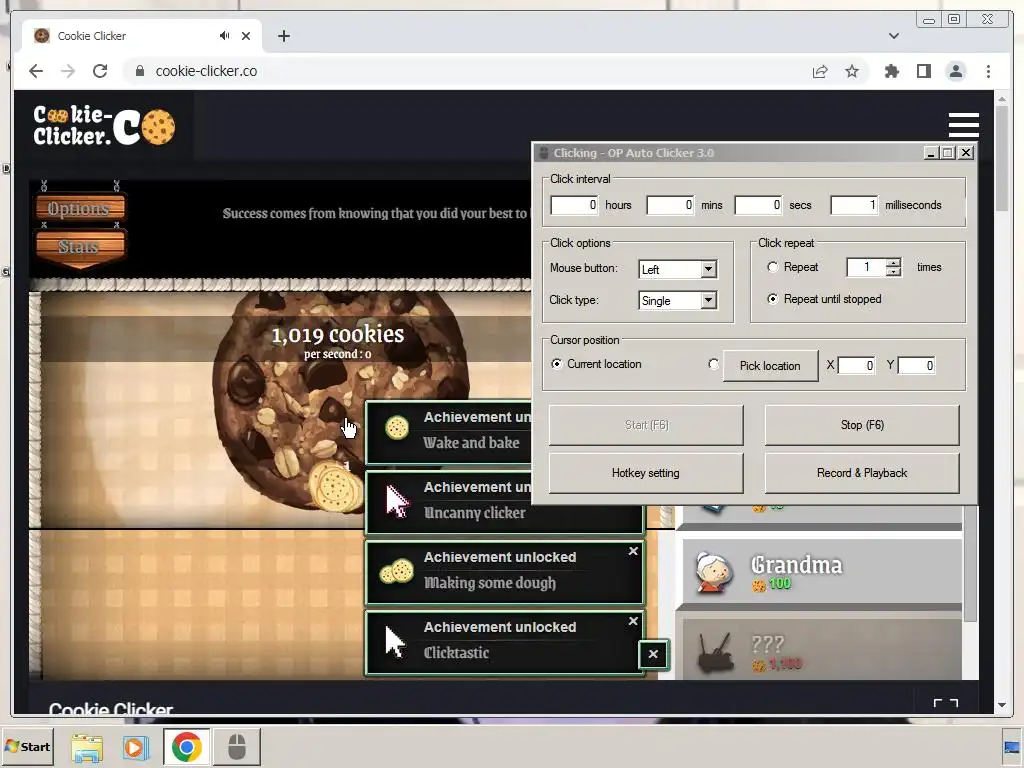Open the Chrome side panel icon

(x=923, y=71)
